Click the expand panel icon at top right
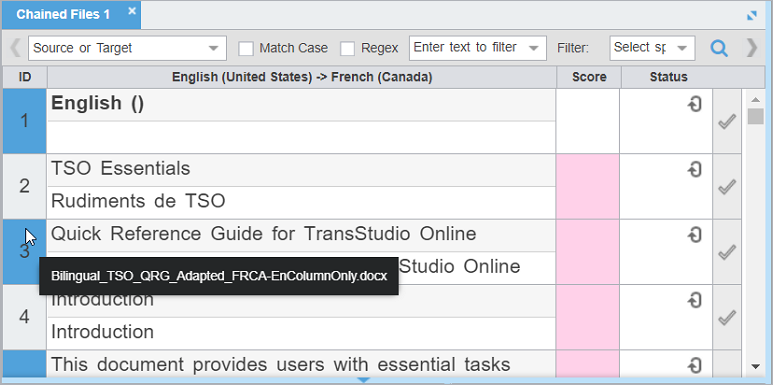The height and width of the screenshot is (385, 773). [x=752, y=15]
